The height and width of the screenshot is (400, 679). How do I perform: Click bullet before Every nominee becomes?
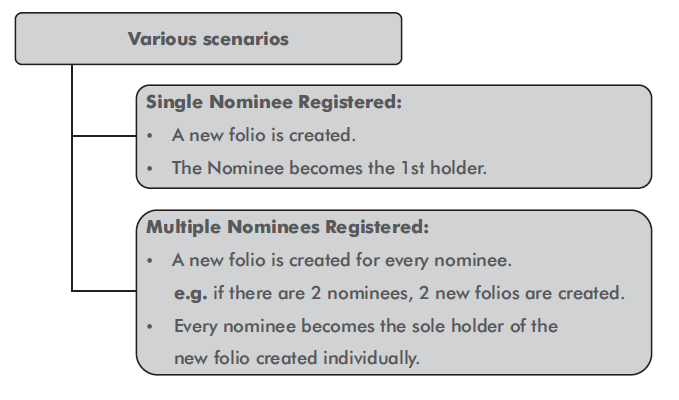pos(150,327)
